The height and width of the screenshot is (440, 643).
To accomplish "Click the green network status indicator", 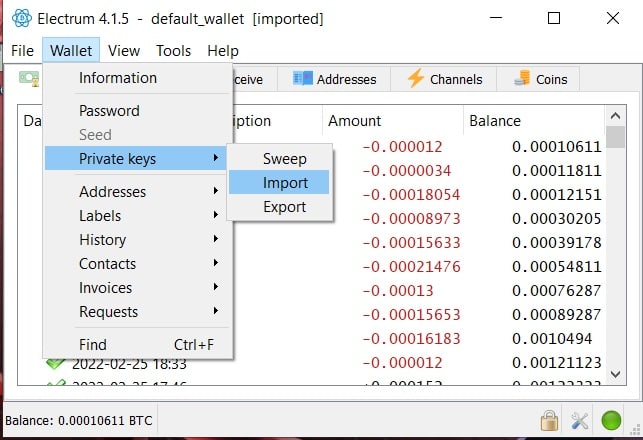I will tap(611, 421).
